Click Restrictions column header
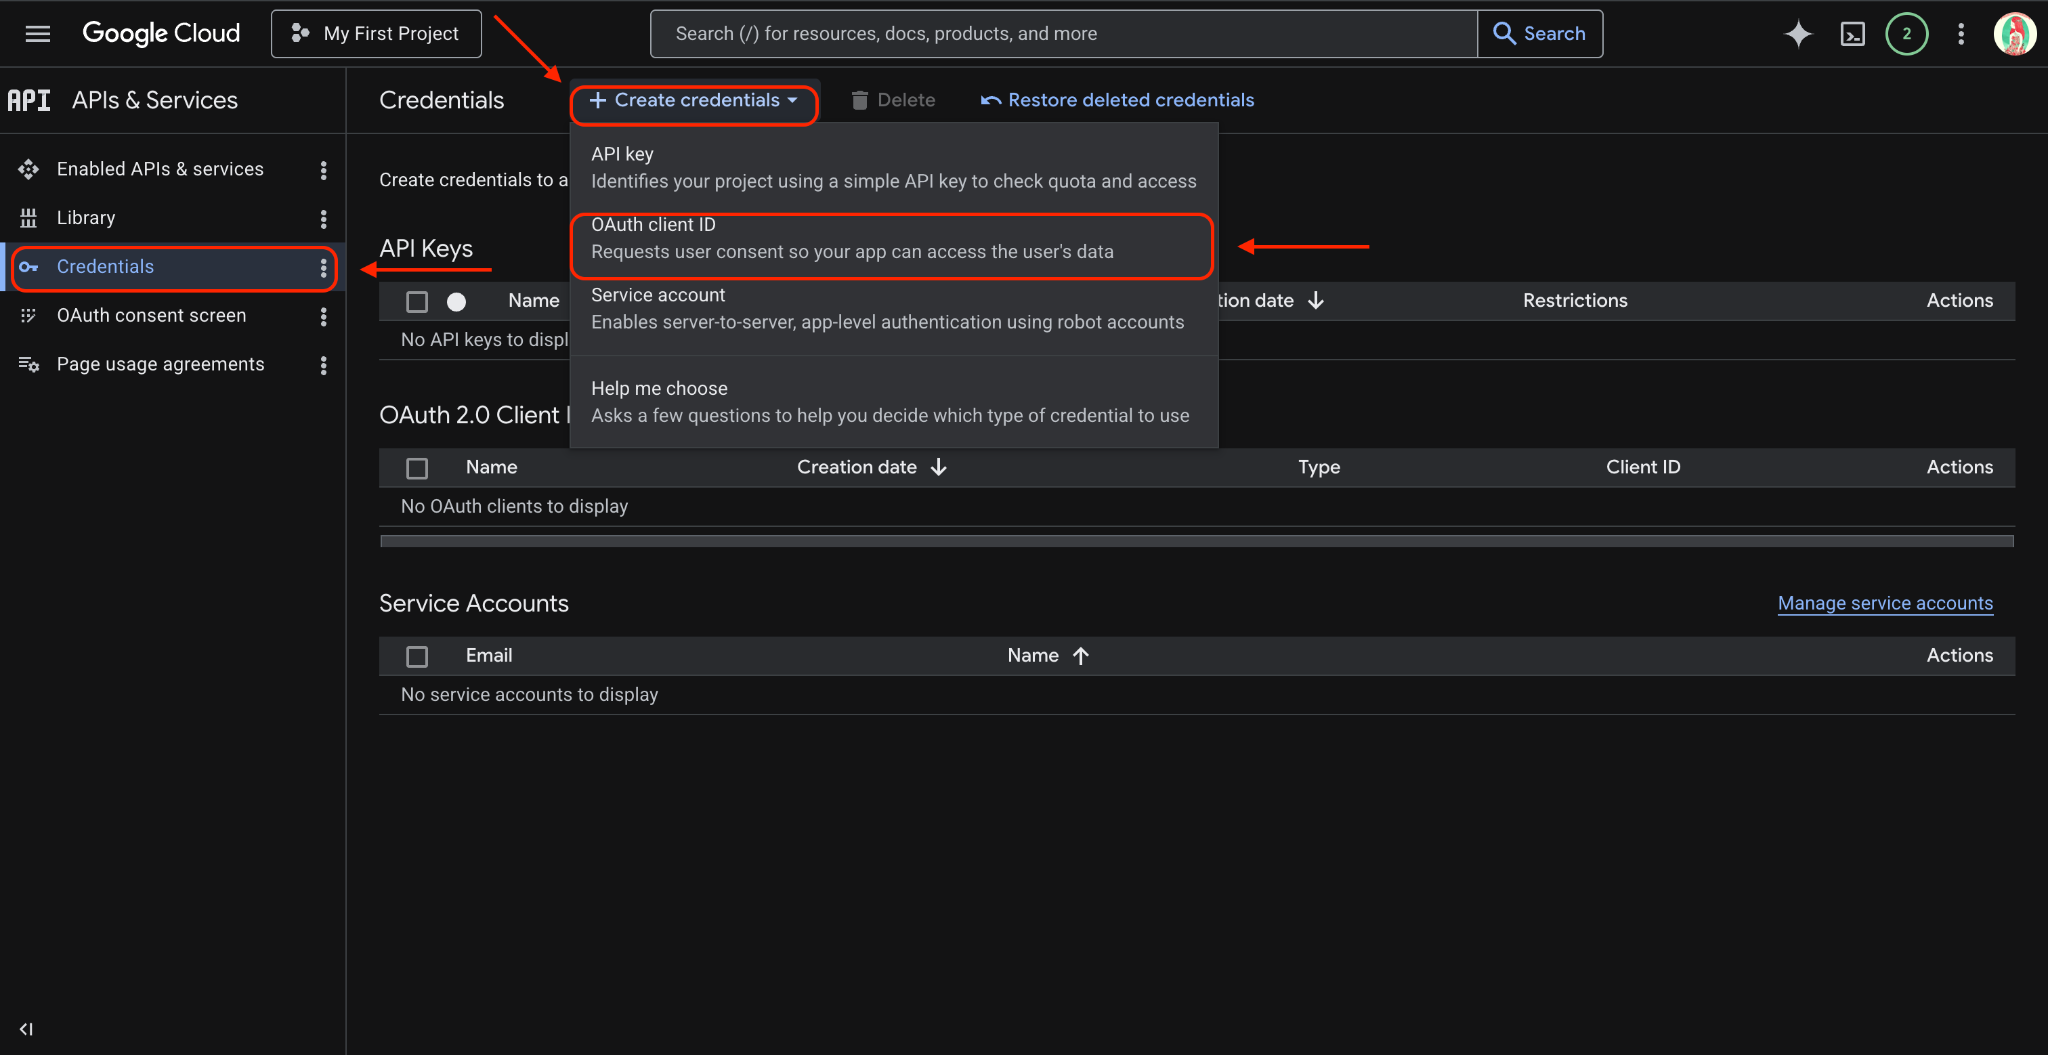2048x1055 pixels. tap(1575, 300)
